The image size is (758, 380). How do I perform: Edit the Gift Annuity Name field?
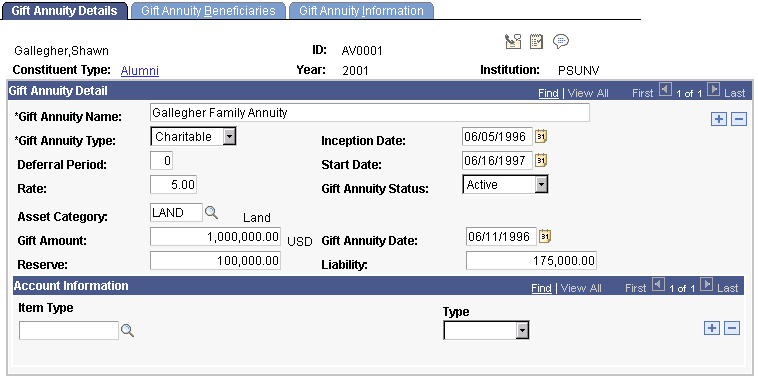click(x=370, y=113)
